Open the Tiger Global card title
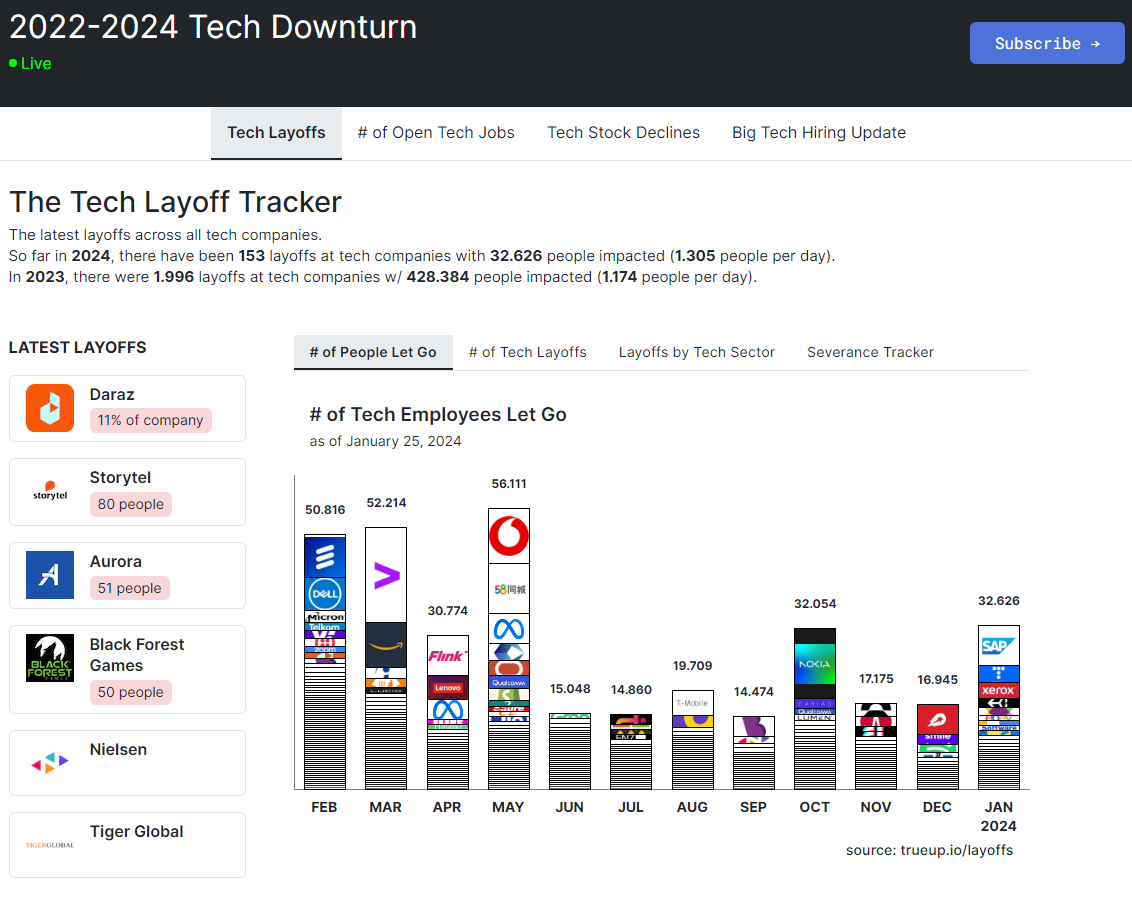The image size is (1132, 916). pyautogui.click(x=136, y=832)
